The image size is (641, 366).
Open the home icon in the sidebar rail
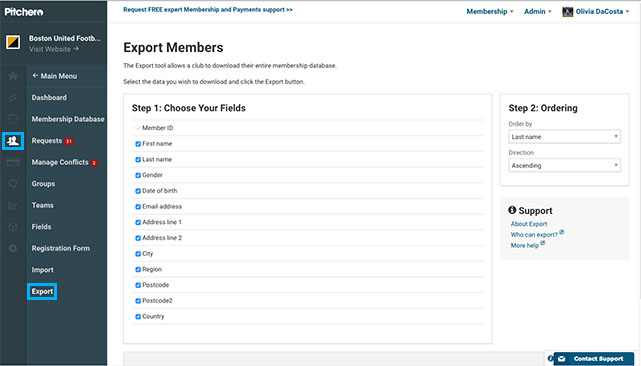coord(13,76)
